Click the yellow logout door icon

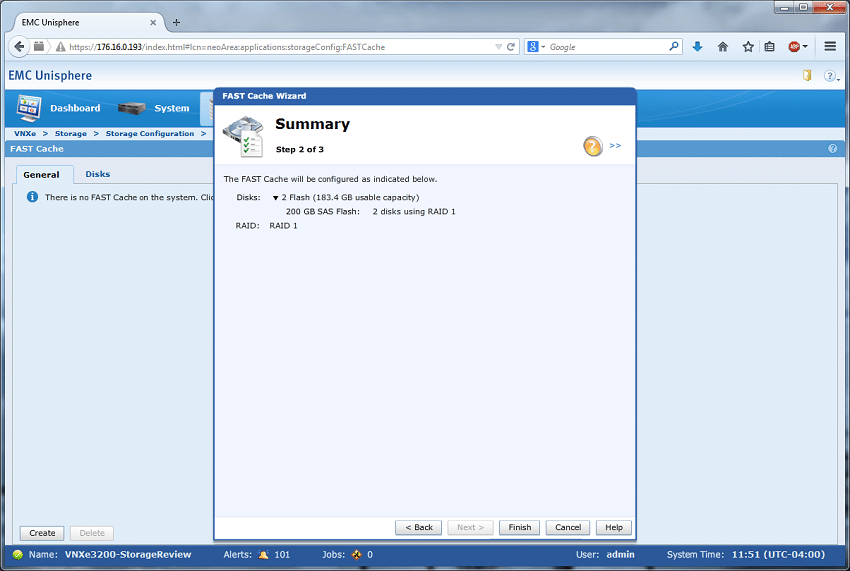point(807,75)
